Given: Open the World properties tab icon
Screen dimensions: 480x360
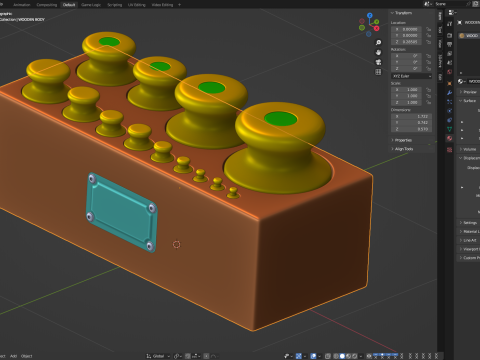Looking at the screenshot, I should (x=450, y=72).
